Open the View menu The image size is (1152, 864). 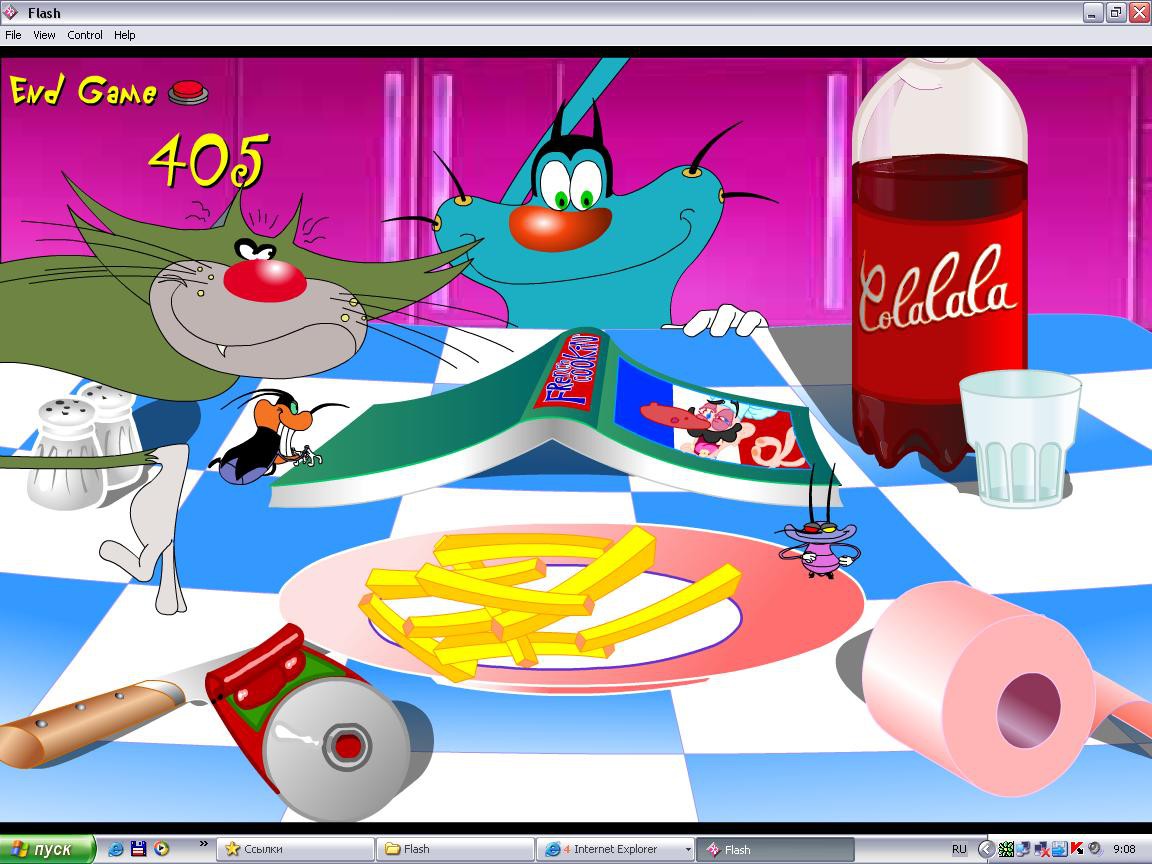pyautogui.click(x=44, y=35)
